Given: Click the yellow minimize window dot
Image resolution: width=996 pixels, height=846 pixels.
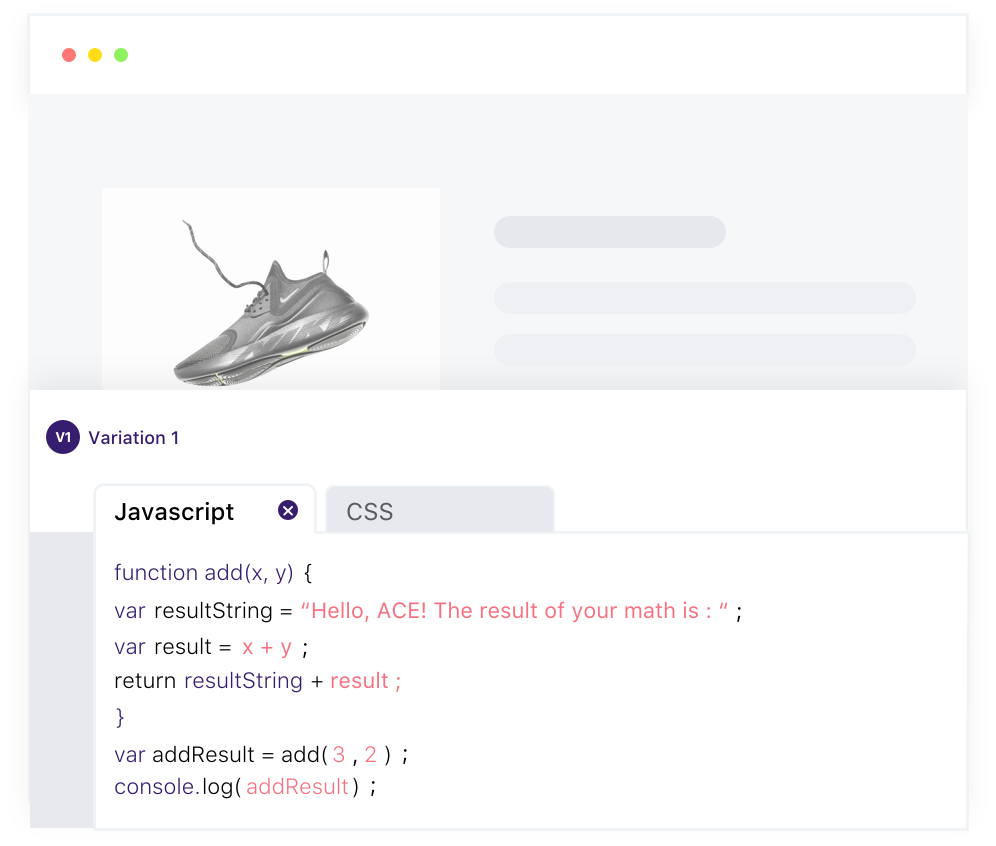Looking at the screenshot, I should 95,55.
